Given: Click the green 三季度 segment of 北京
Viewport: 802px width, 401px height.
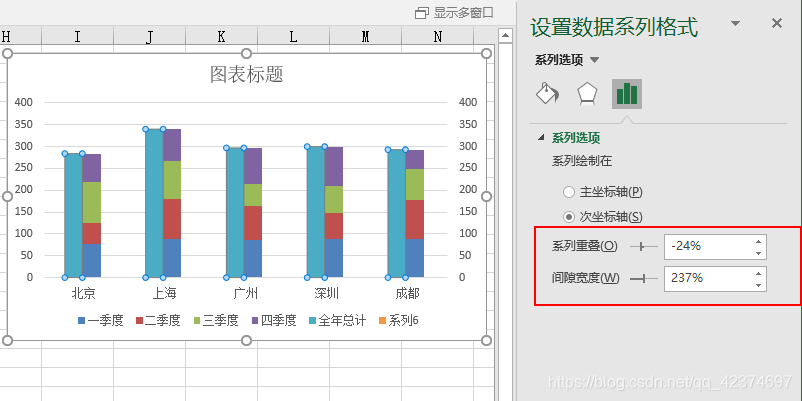Looking at the screenshot, I should click(92, 203).
